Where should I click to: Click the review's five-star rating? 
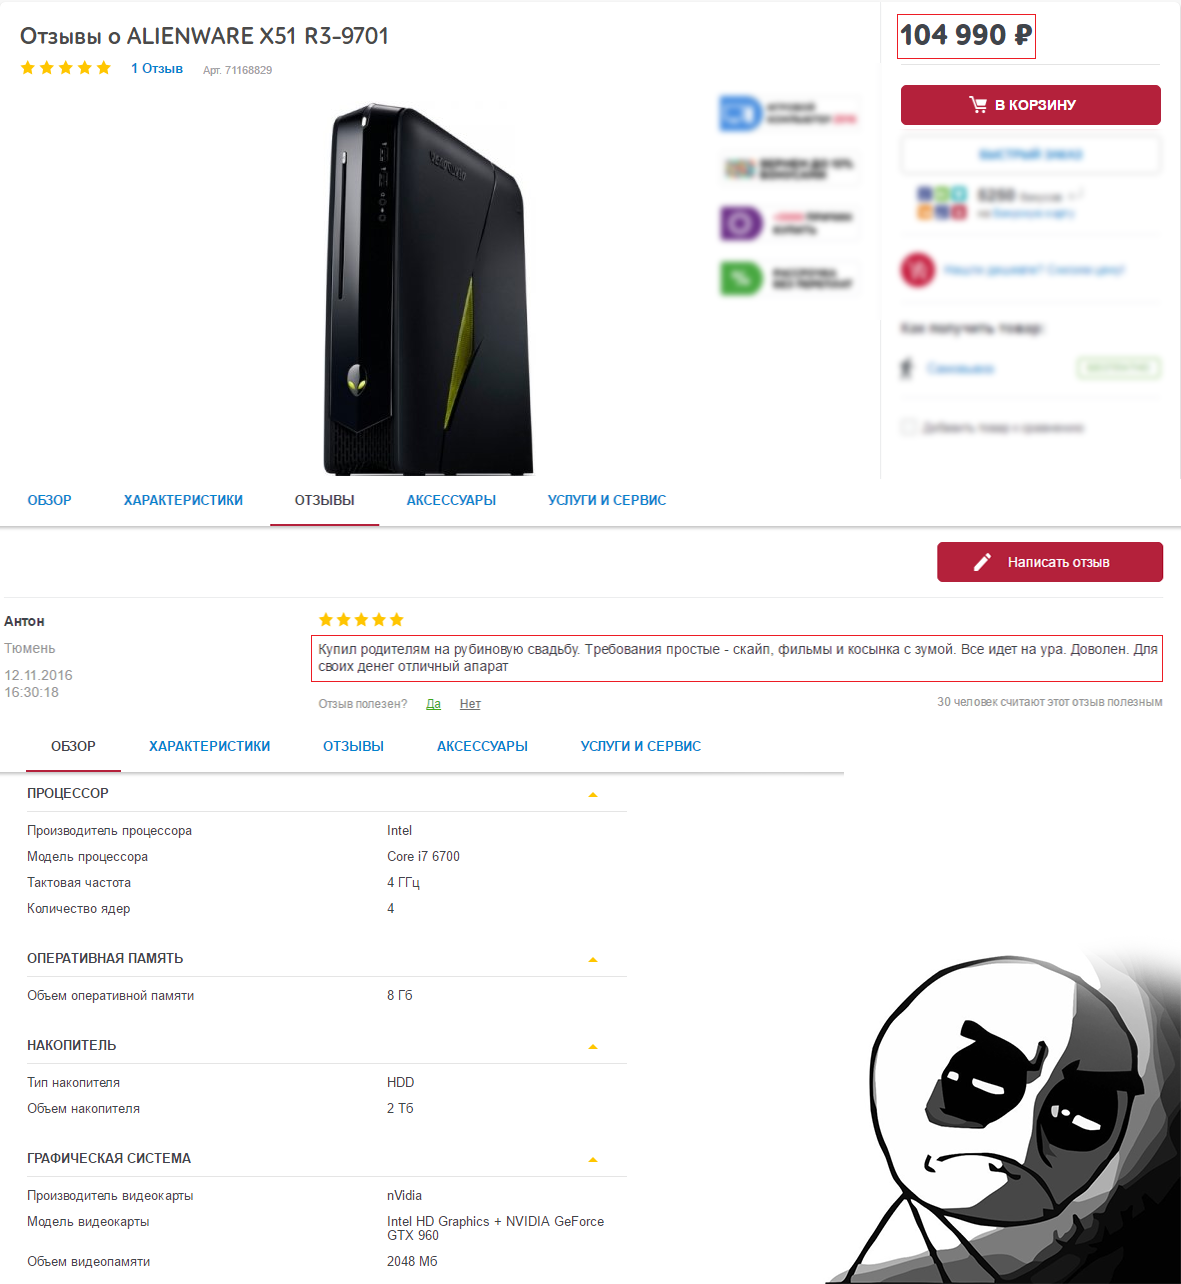pos(361,620)
